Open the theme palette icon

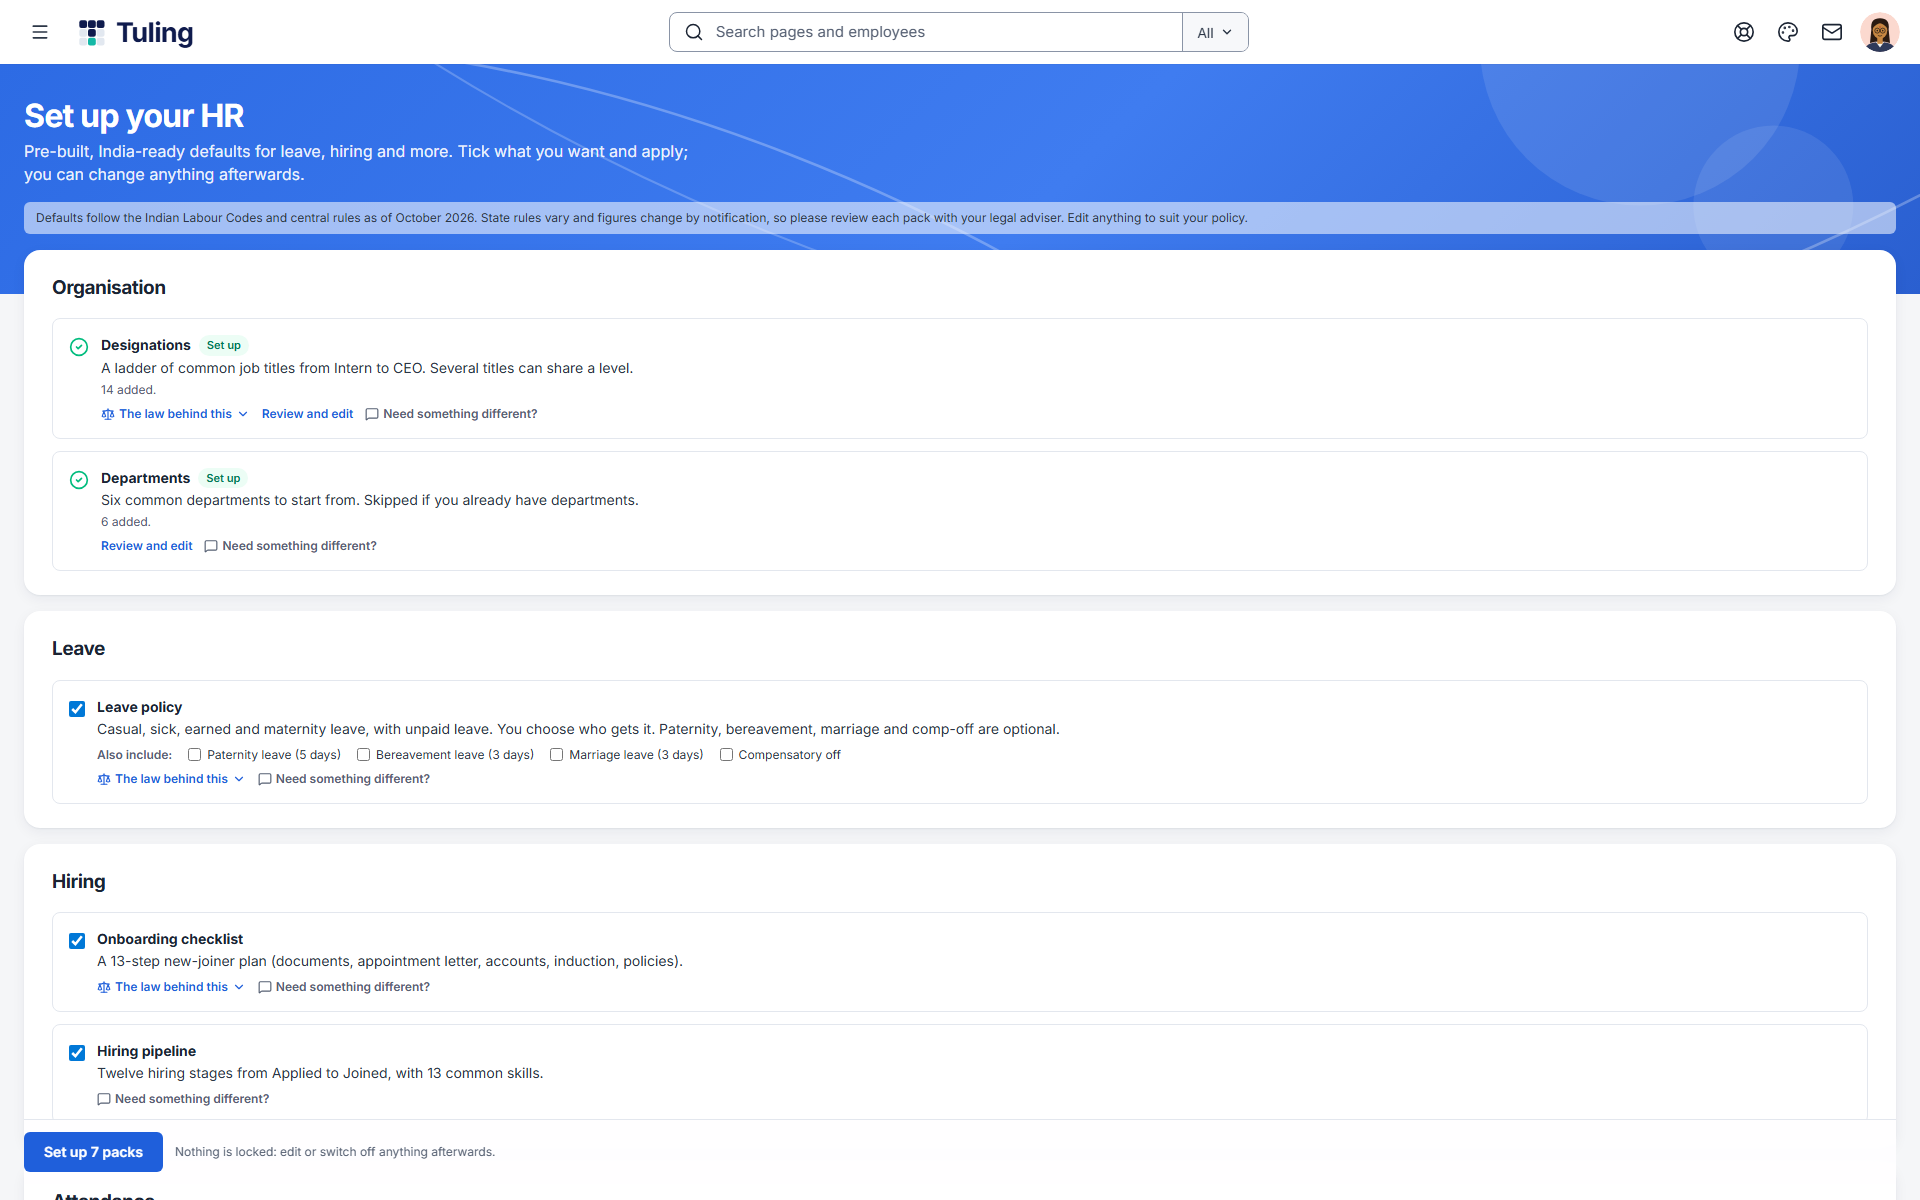click(1788, 32)
